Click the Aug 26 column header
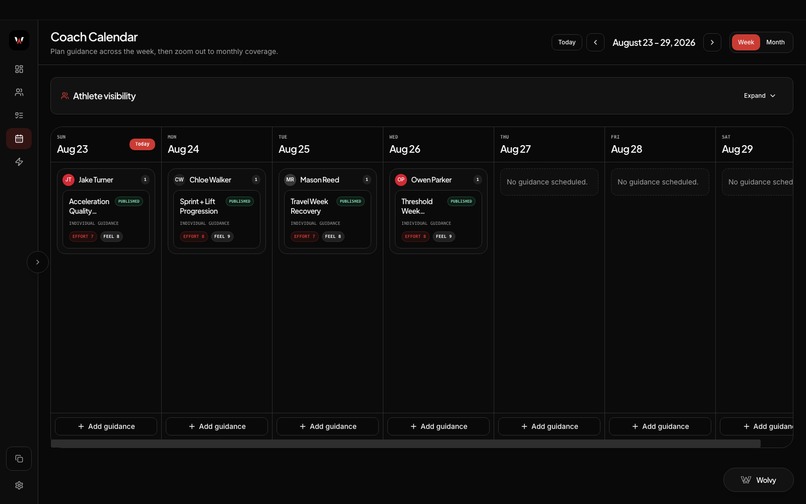806x504 pixels. pos(438,145)
